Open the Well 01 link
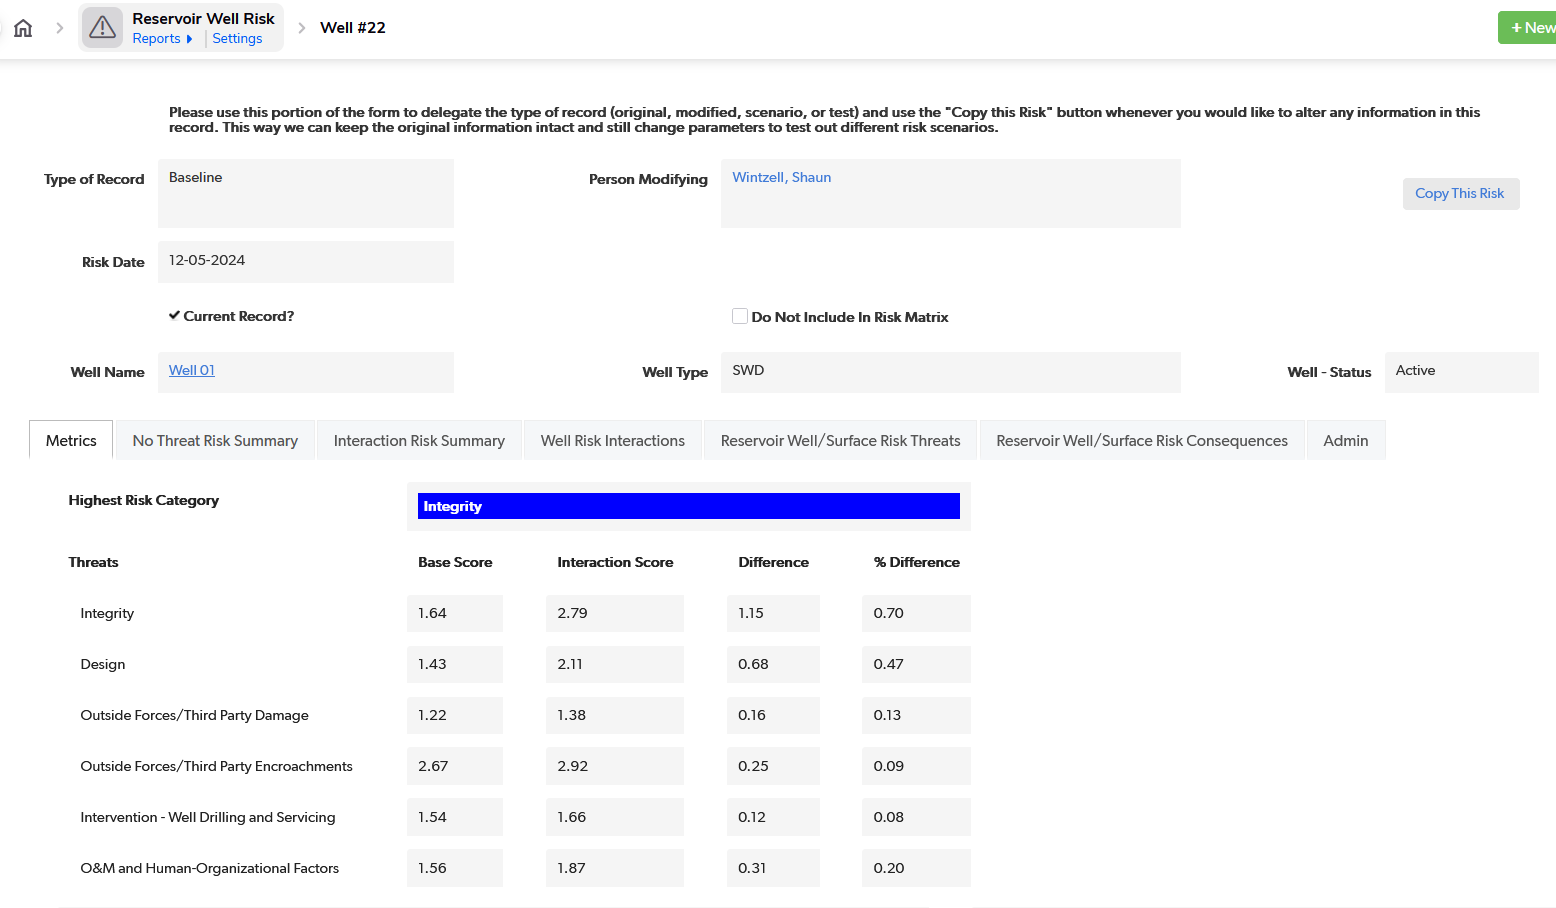The width and height of the screenshot is (1556, 908). tap(192, 371)
